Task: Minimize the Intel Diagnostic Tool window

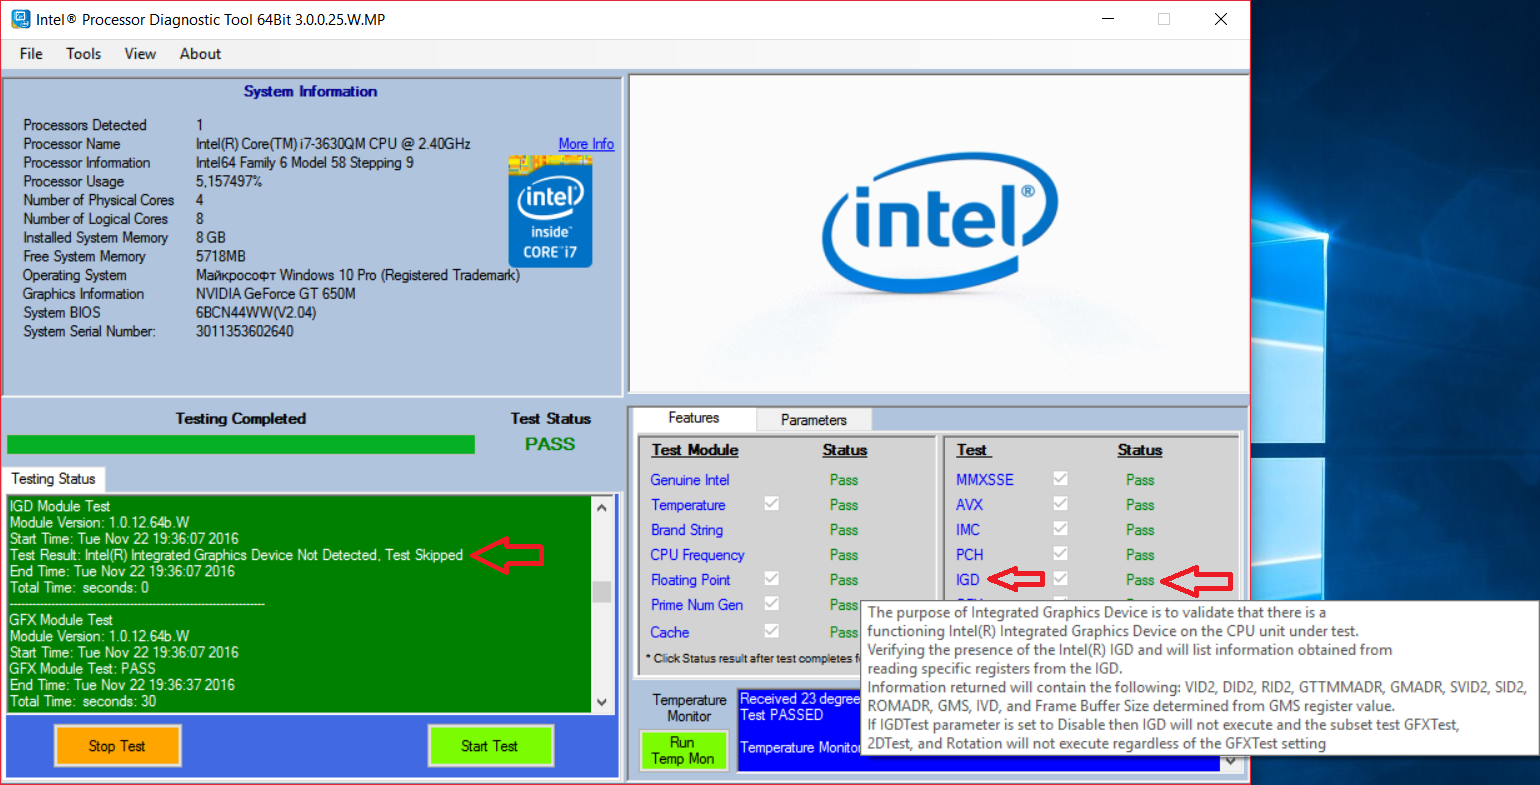Action: (x=1107, y=19)
